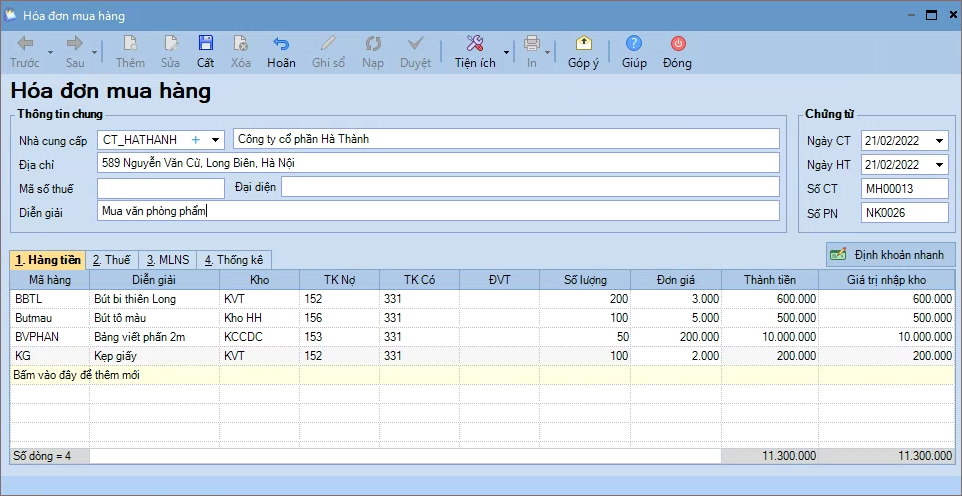Click the Định khoản nhanh button
The height and width of the screenshot is (496, 962).
click(x=890, y=254)
